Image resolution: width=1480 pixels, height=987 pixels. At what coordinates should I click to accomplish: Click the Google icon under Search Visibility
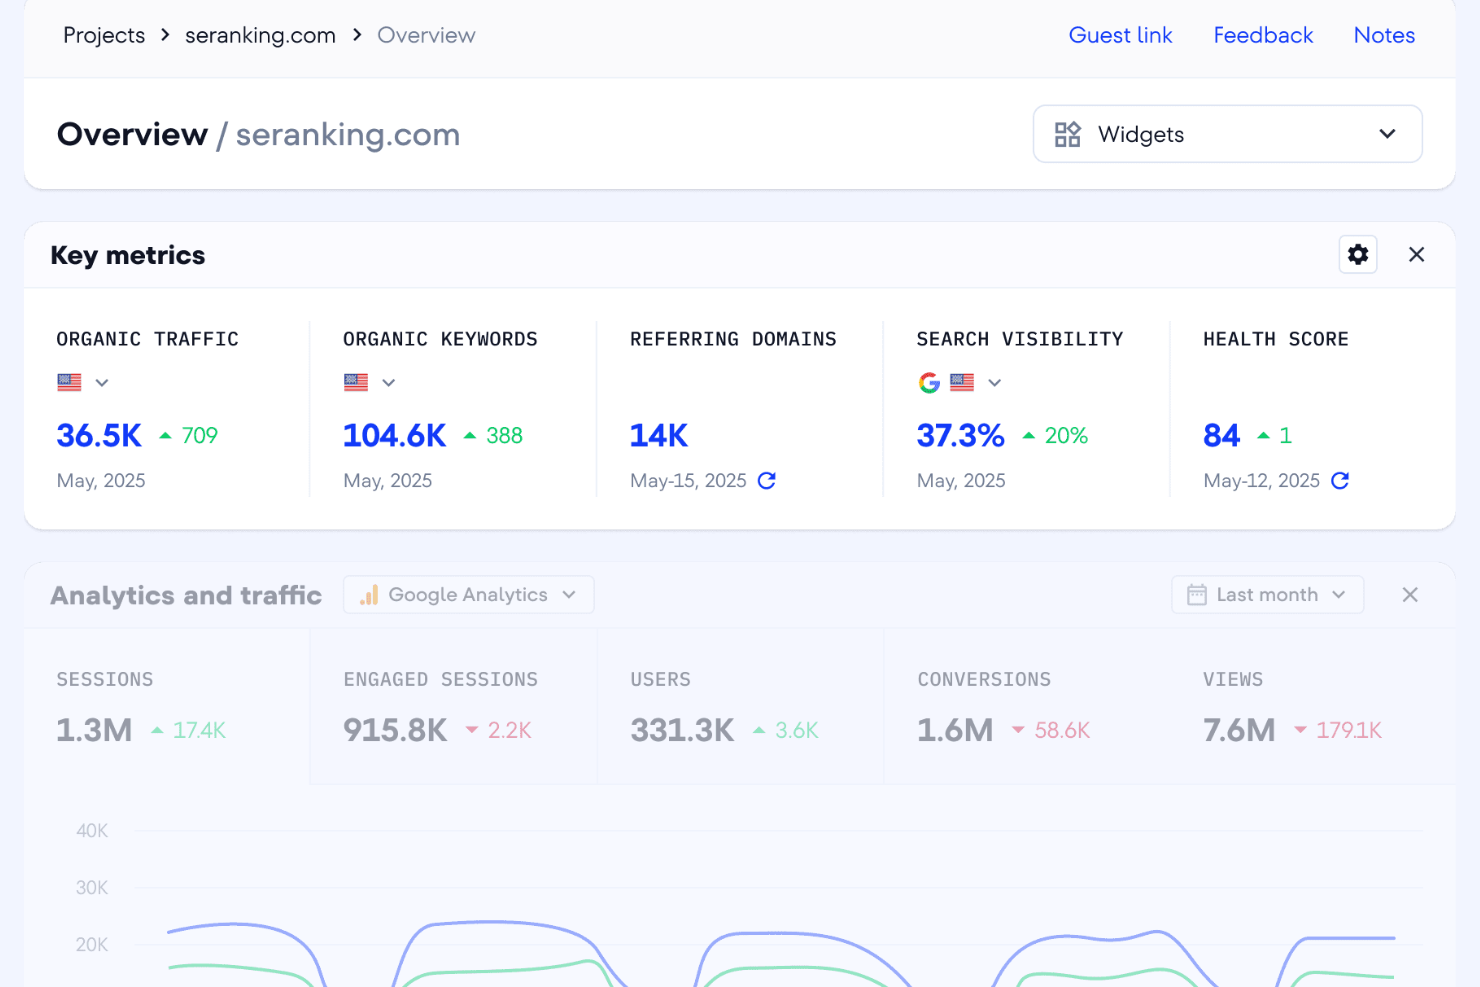928,382
